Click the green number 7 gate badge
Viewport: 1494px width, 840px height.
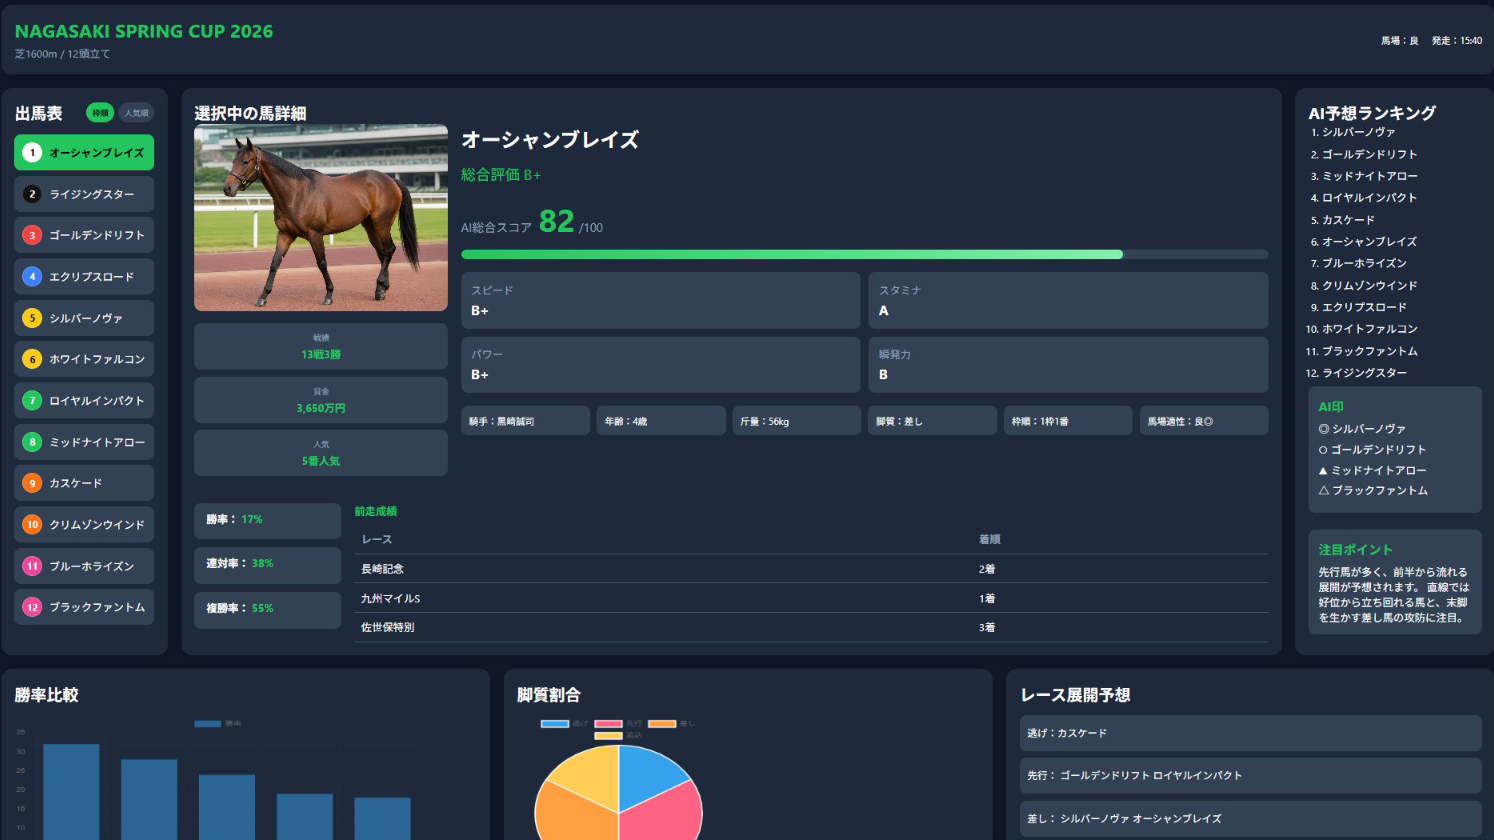pyautogui.click(x=32, y=400)
